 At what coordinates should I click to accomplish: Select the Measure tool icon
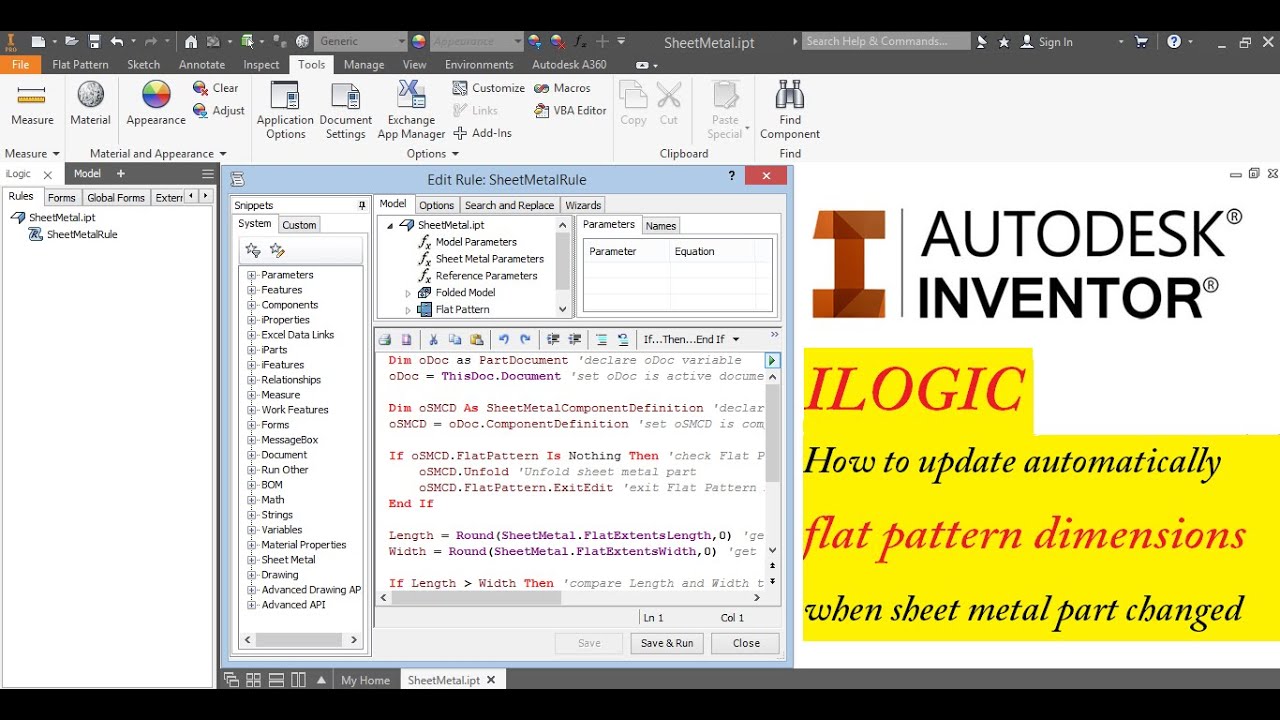(x=32, y=96)
